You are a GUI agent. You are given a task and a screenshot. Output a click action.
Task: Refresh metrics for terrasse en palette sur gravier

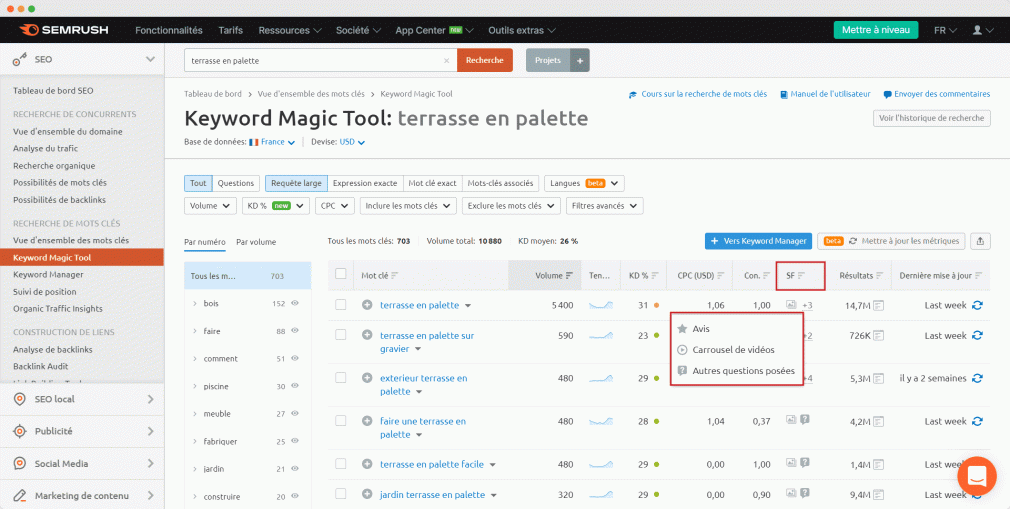(977, 336)
